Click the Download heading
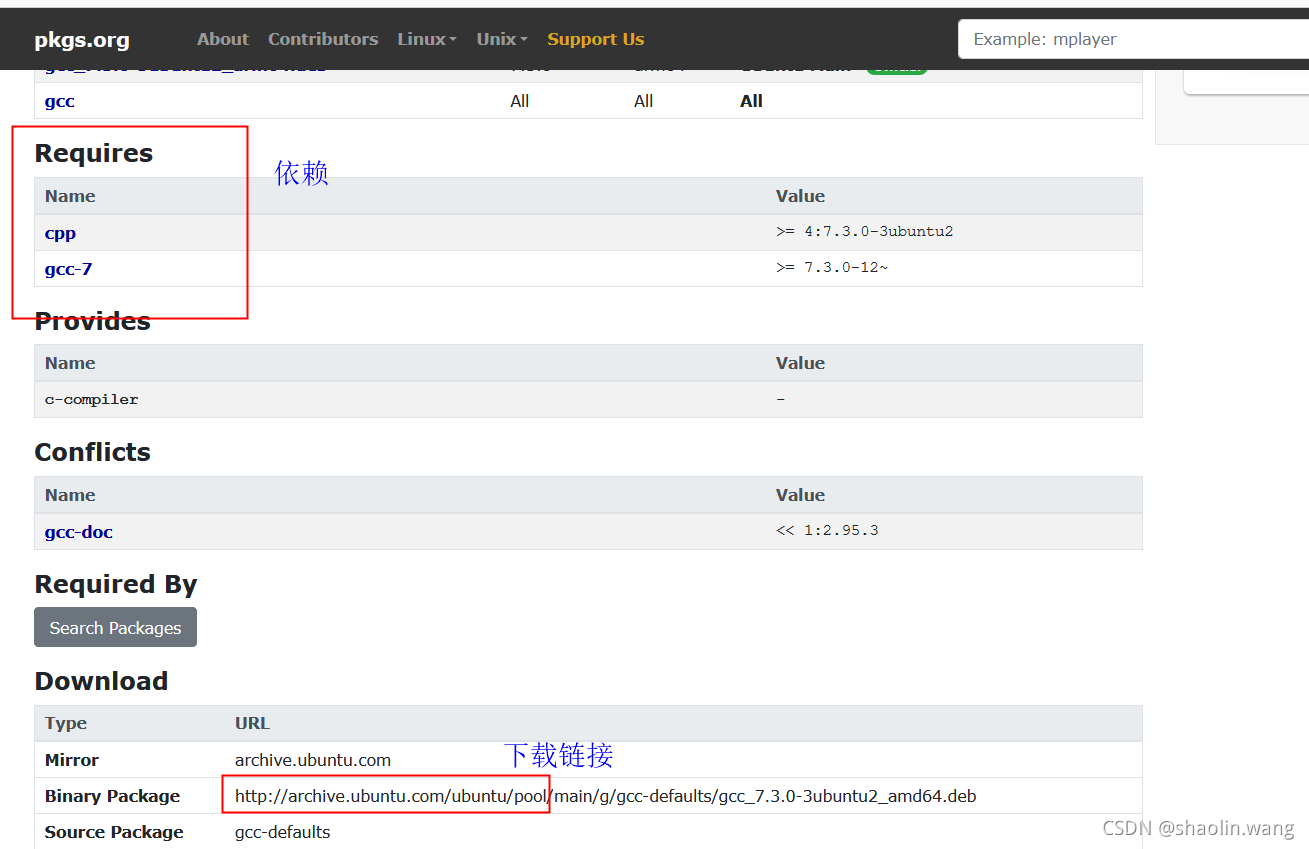Viewport: 1309px width, 849px height. tap(101, 681)
